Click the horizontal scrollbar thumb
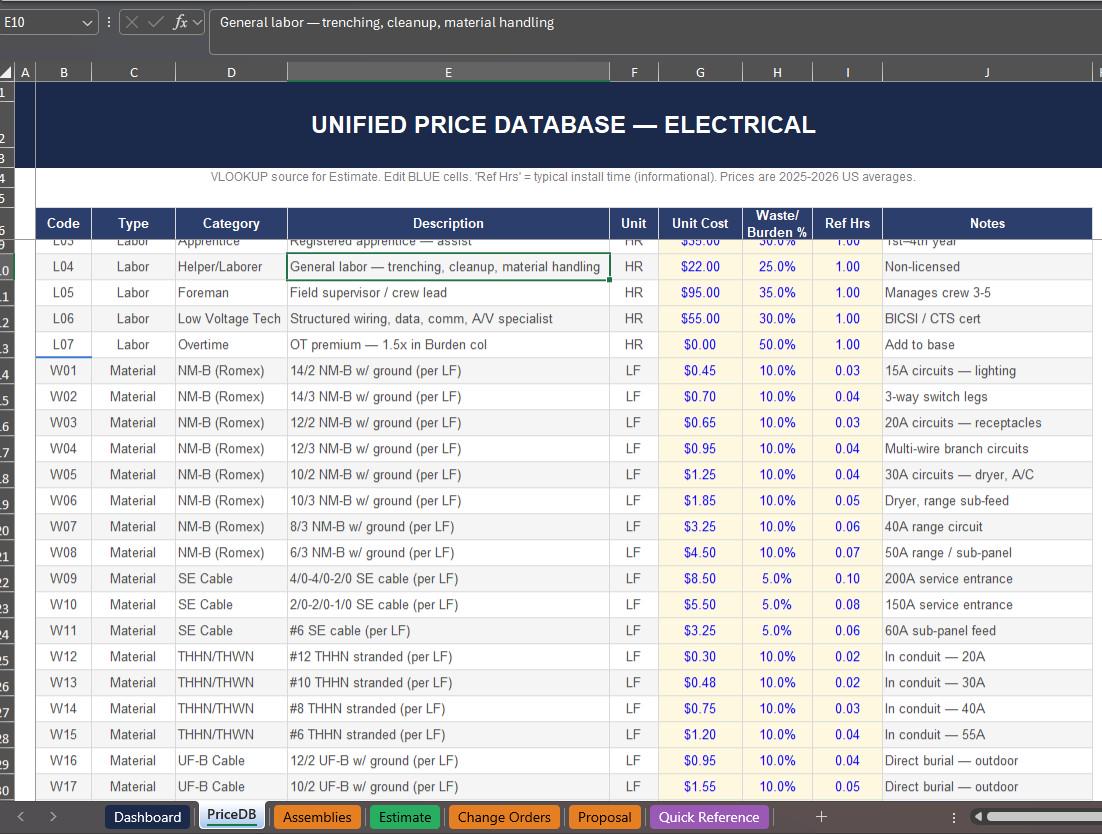 click(1044, 816)
